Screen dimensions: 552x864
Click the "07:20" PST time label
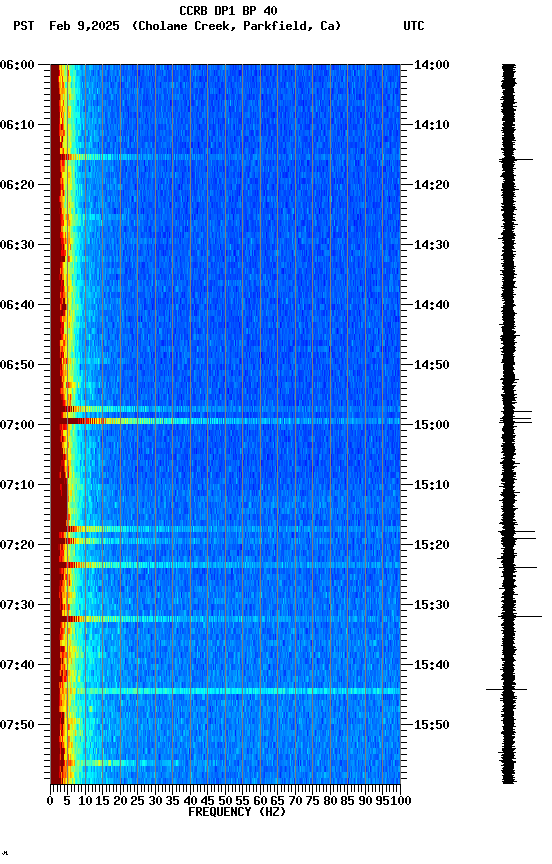(17, 546)
